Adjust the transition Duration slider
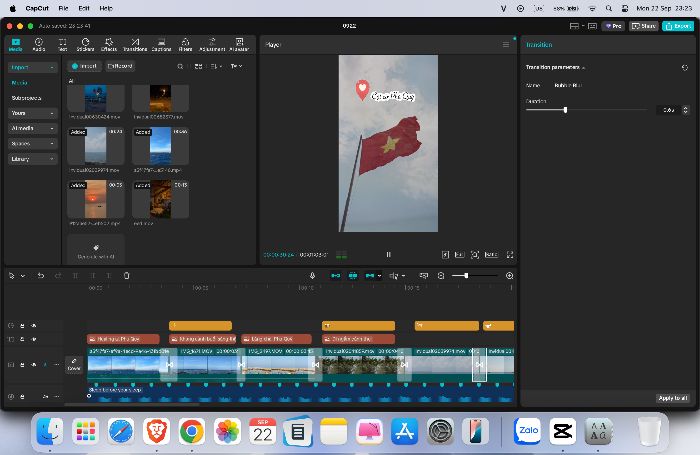 (565, 109)
